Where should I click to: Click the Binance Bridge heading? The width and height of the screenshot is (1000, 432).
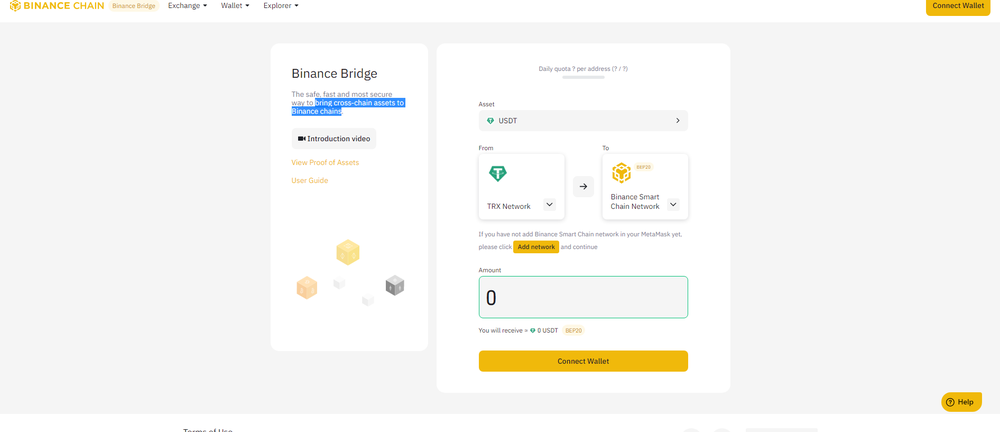(x=334, y=73)
